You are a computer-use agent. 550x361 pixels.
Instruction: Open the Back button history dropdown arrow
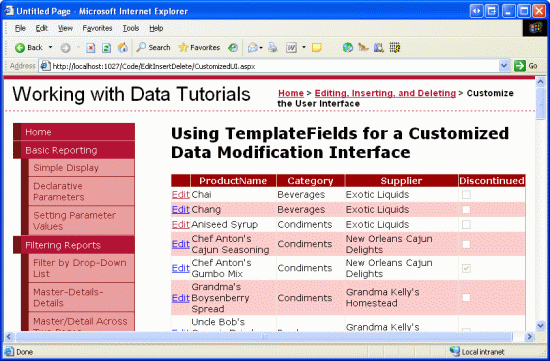[x=51, y=47]
